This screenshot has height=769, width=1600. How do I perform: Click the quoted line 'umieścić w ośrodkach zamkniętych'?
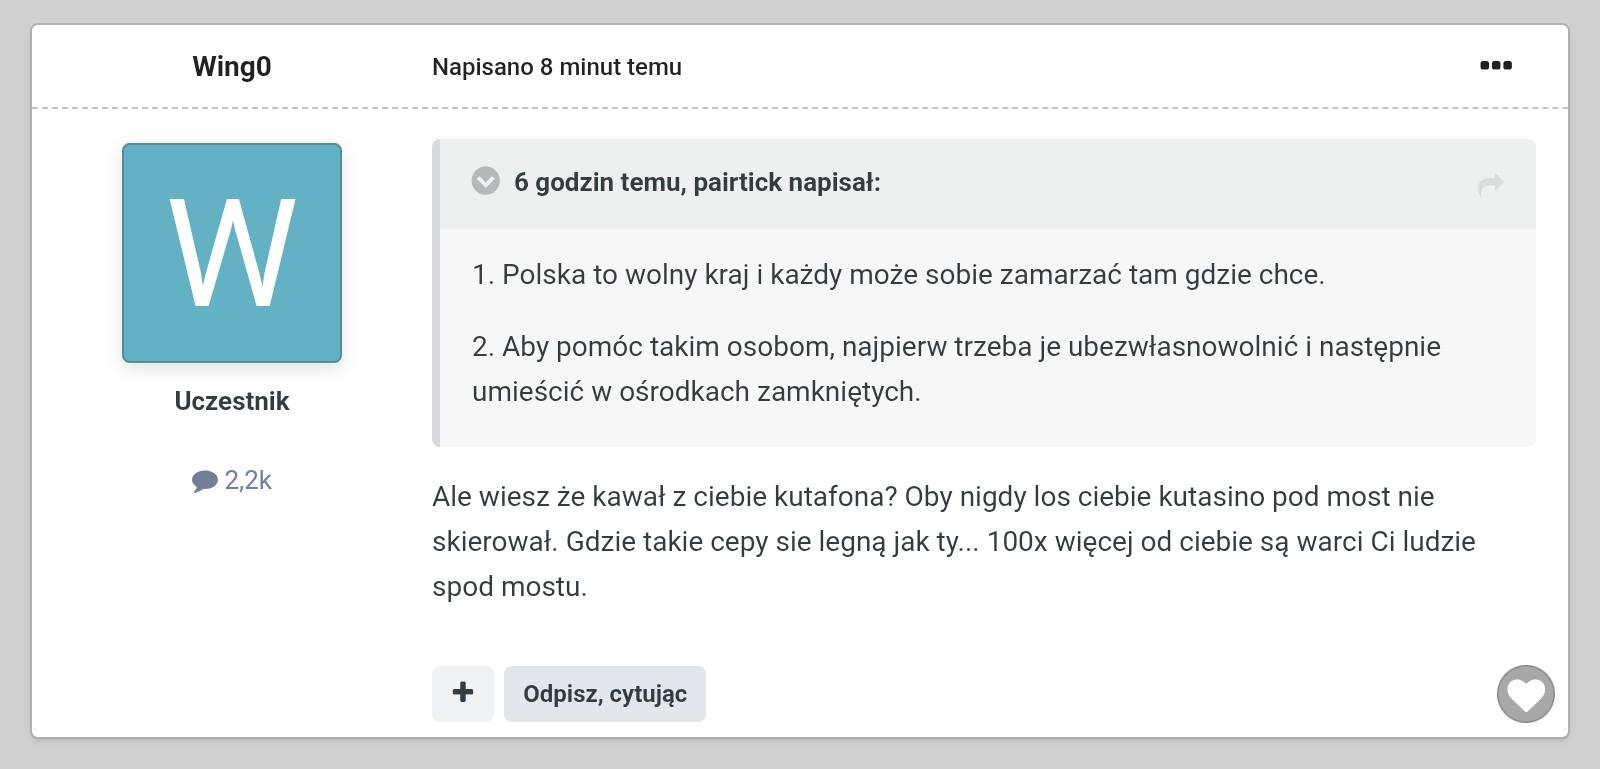coord(695,392)
